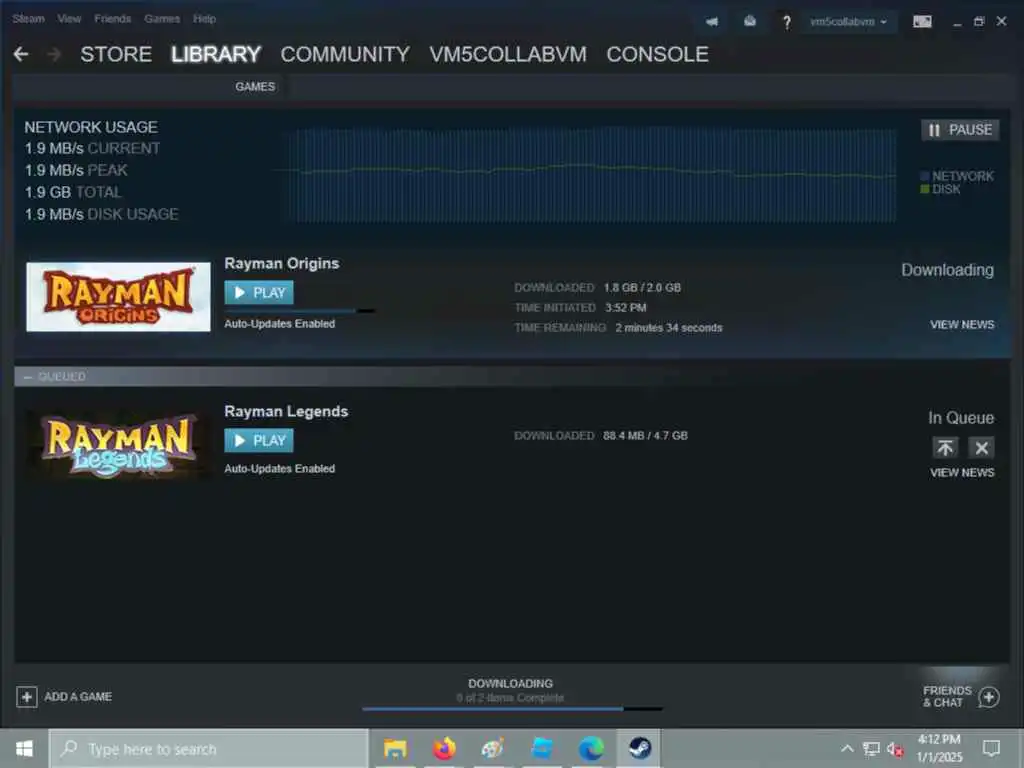1024x768 pixels.
Task: Open the notification center icon
Action: click(991, 748)
